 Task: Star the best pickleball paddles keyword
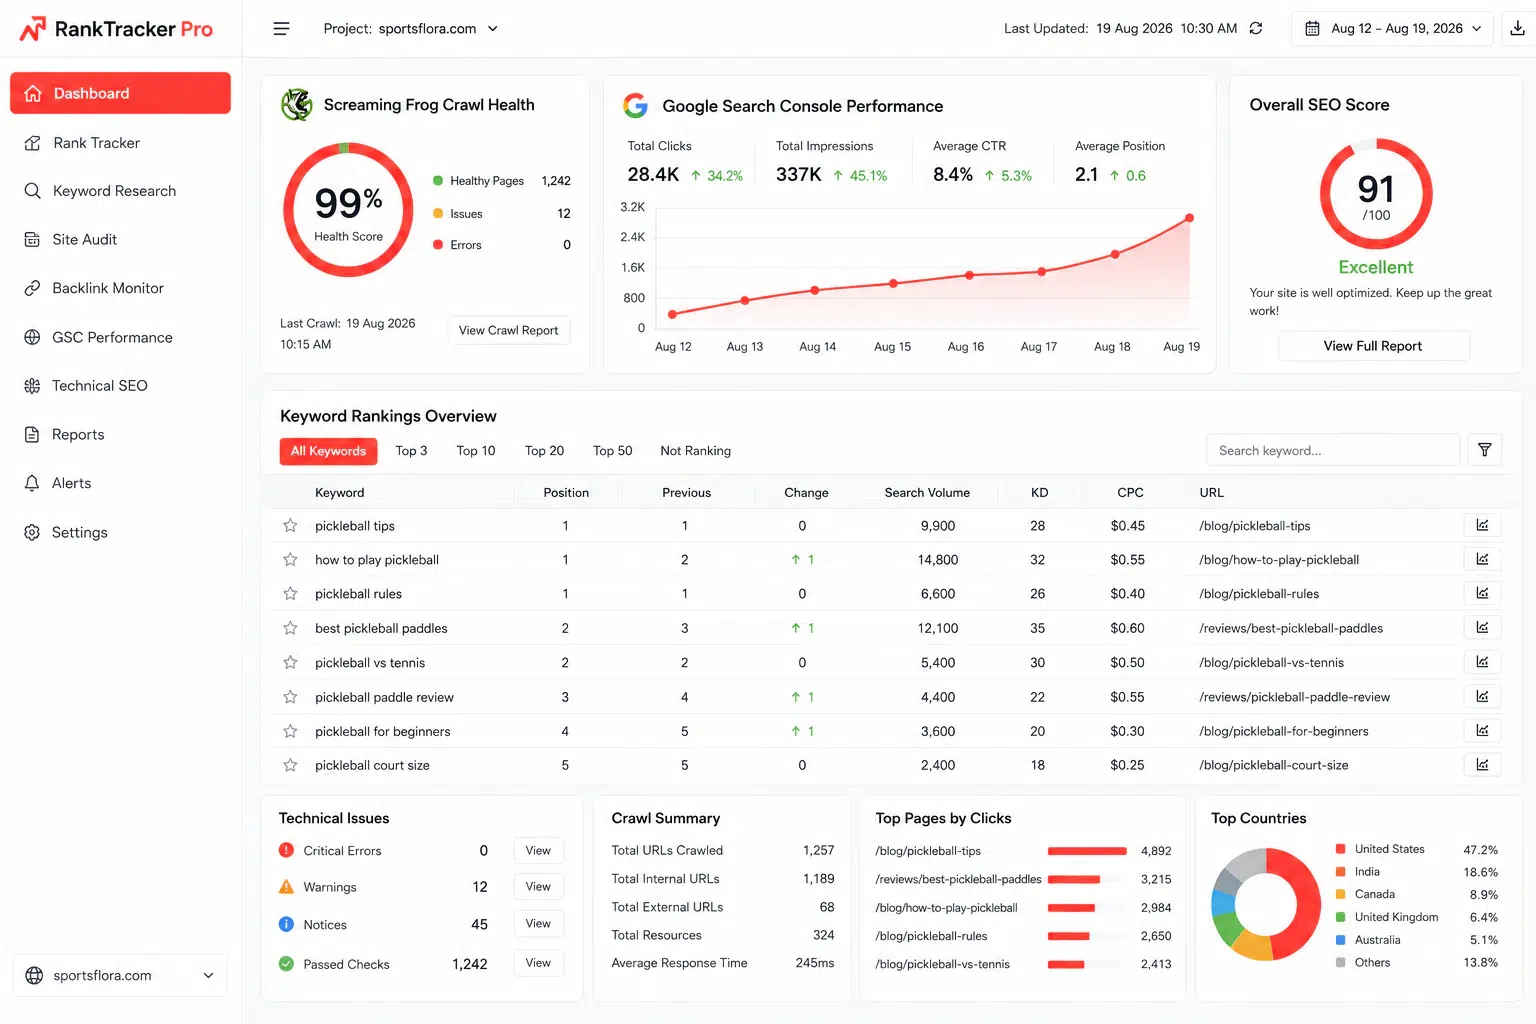290,628
